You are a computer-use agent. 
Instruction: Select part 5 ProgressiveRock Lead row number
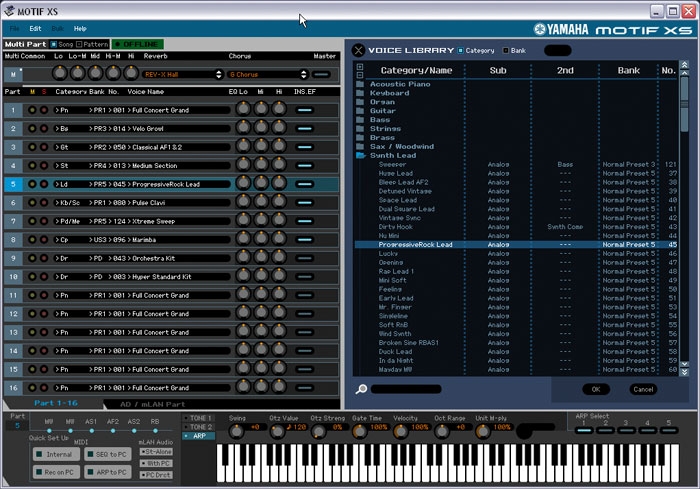coord(13,184)
